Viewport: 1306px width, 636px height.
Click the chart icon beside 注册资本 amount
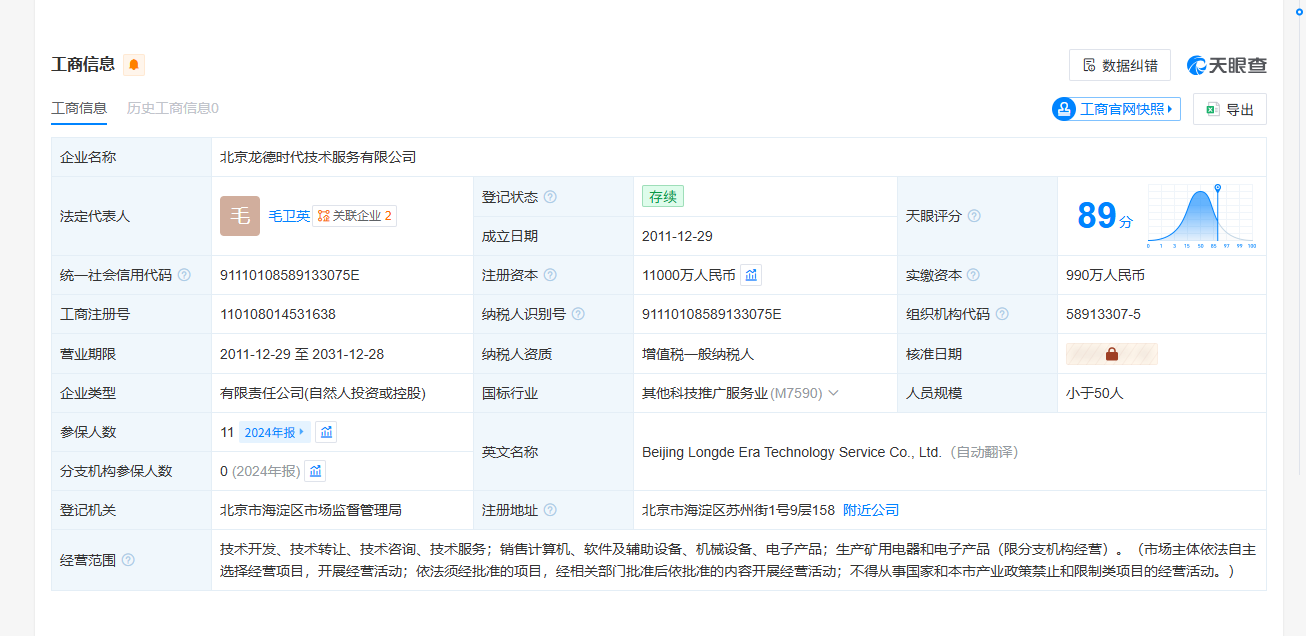point(751,275)
